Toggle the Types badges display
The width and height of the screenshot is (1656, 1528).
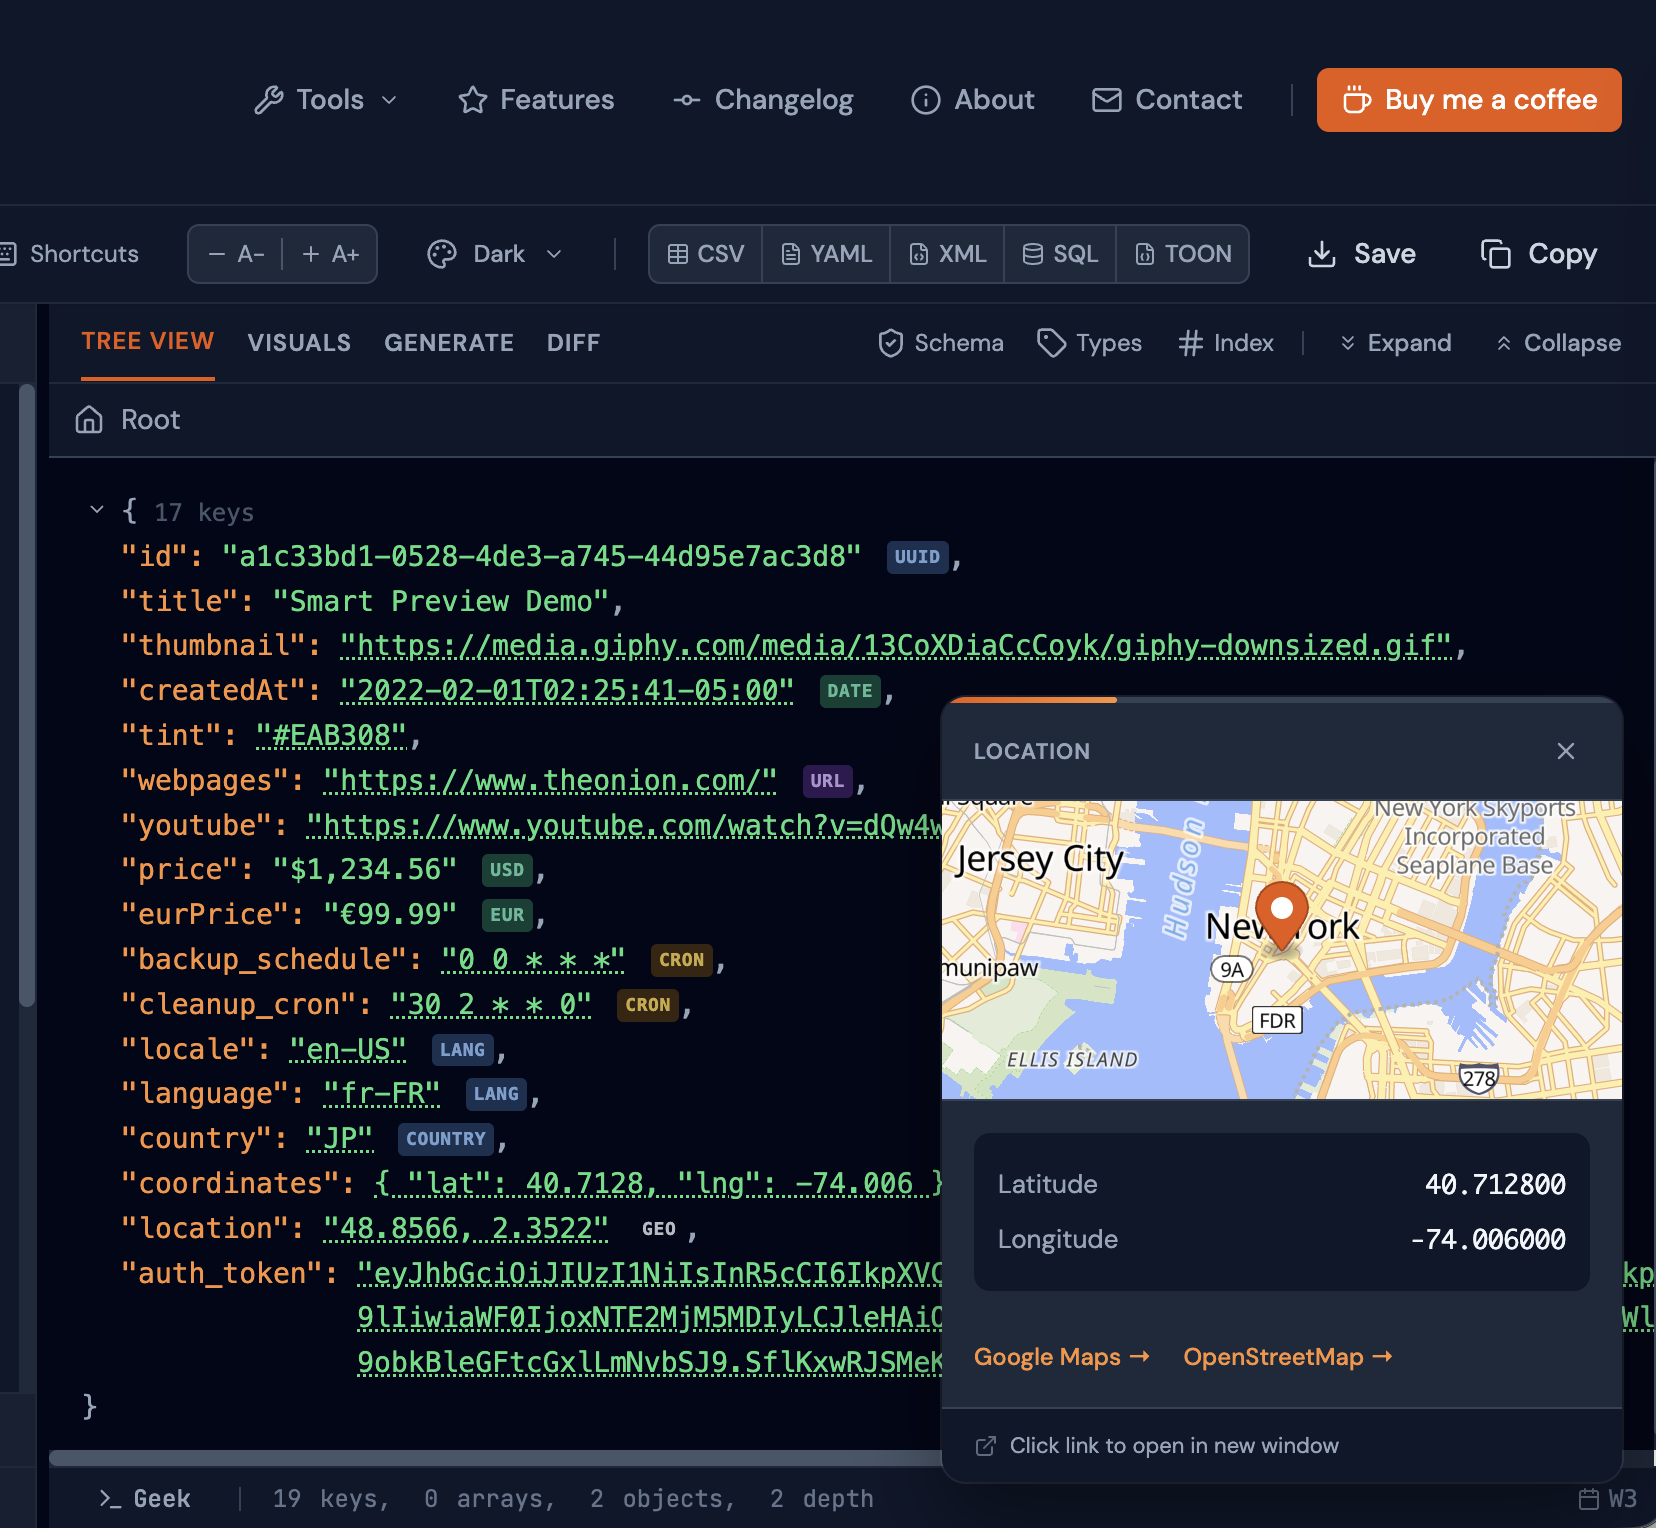coord(1089,343)
